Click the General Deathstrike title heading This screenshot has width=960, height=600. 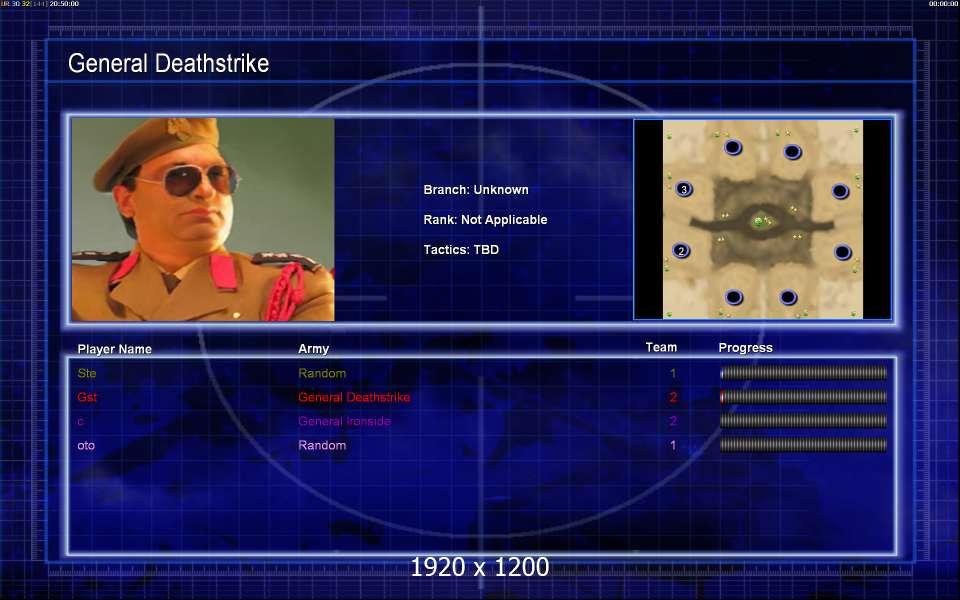tap(168, 63)
